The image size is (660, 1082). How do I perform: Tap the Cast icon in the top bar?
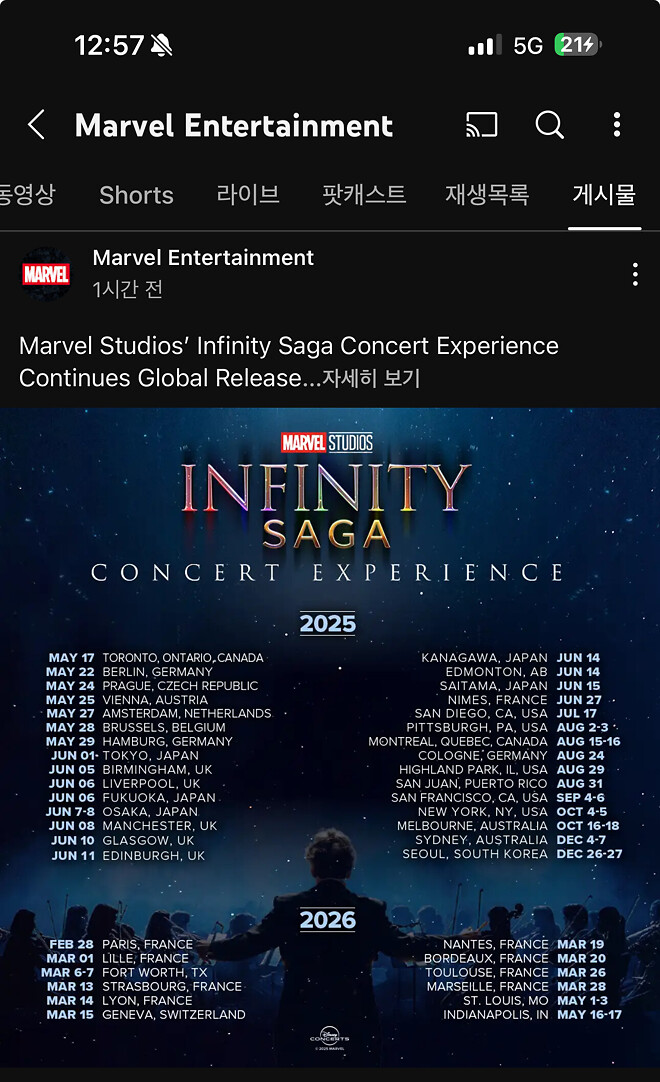(483, 125)
